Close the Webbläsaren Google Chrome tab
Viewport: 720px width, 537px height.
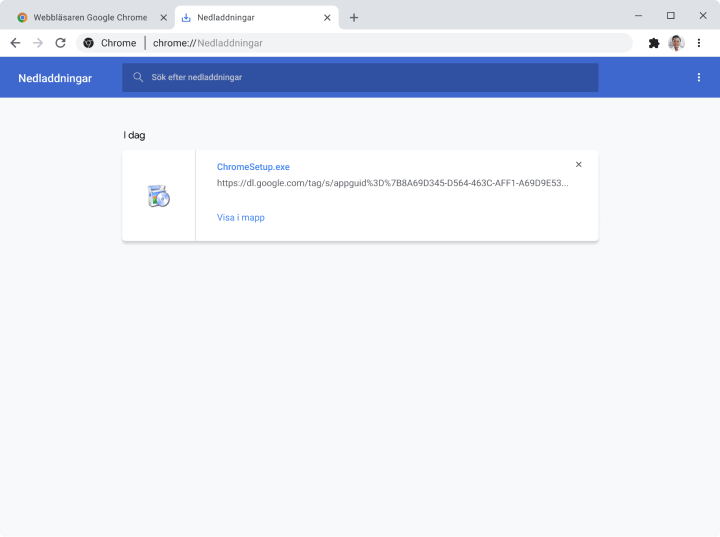click(164, 17)
